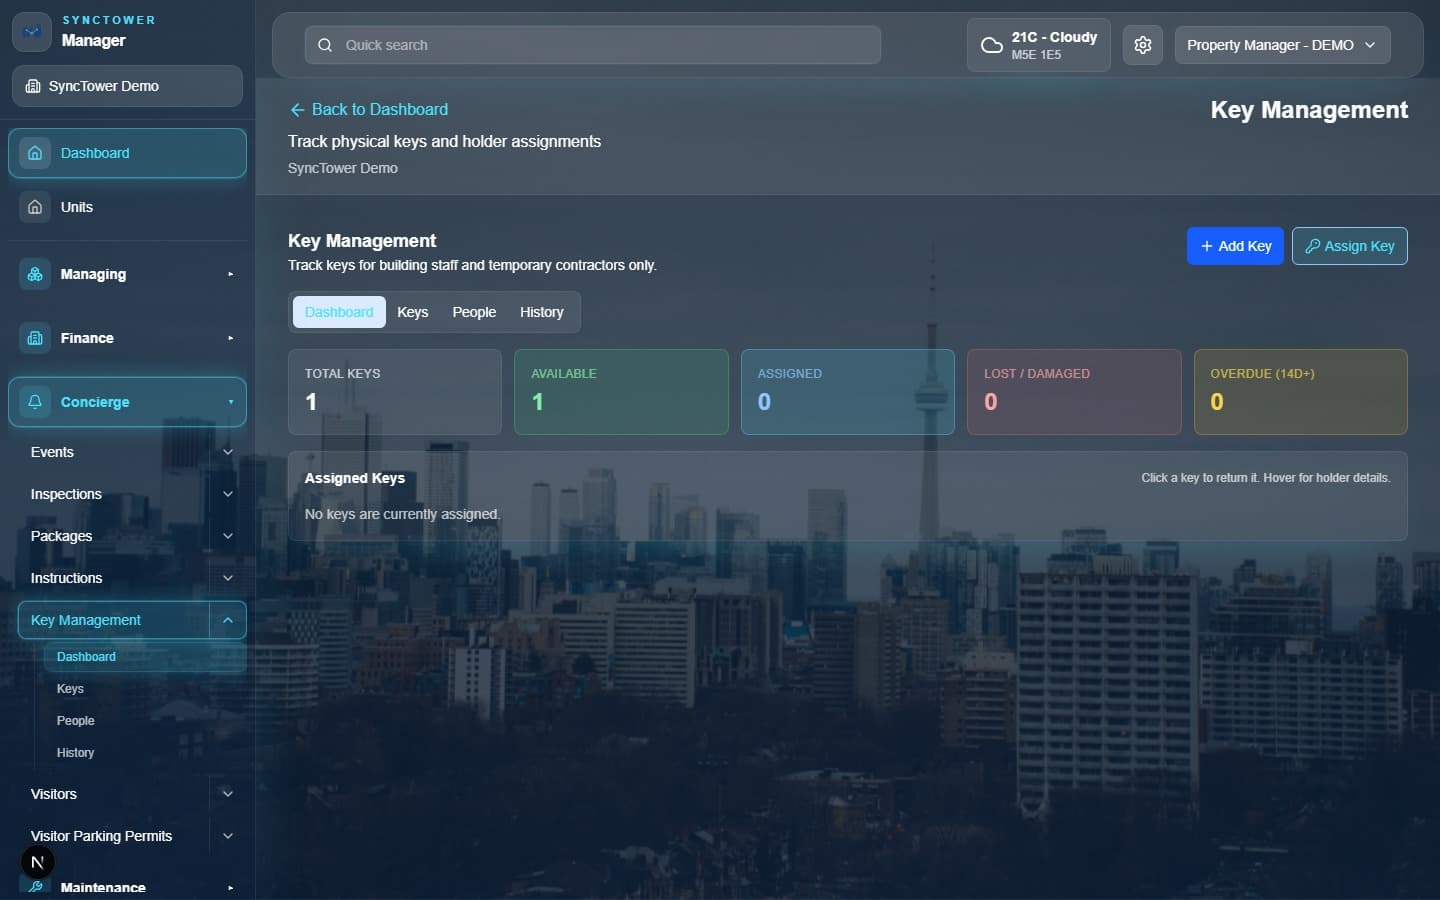
Task: Open the Visitors sidebar item
Action: [54, 794]
